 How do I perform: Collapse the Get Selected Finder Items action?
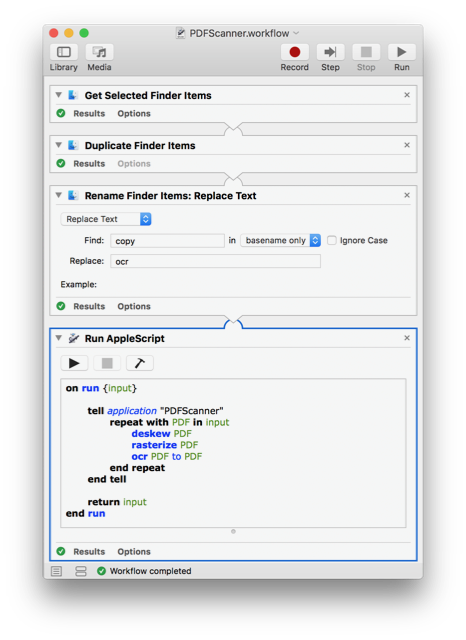coord(59,95)
